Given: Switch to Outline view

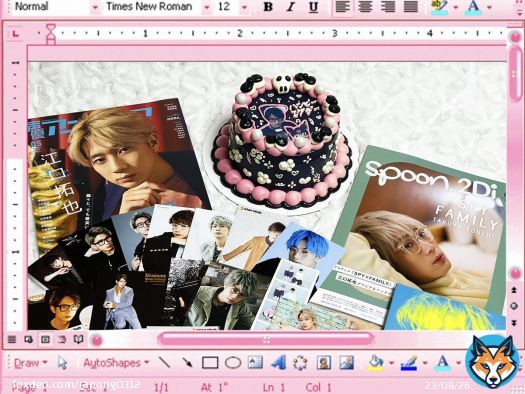Looking at the screenshot, I should [62, 339].
